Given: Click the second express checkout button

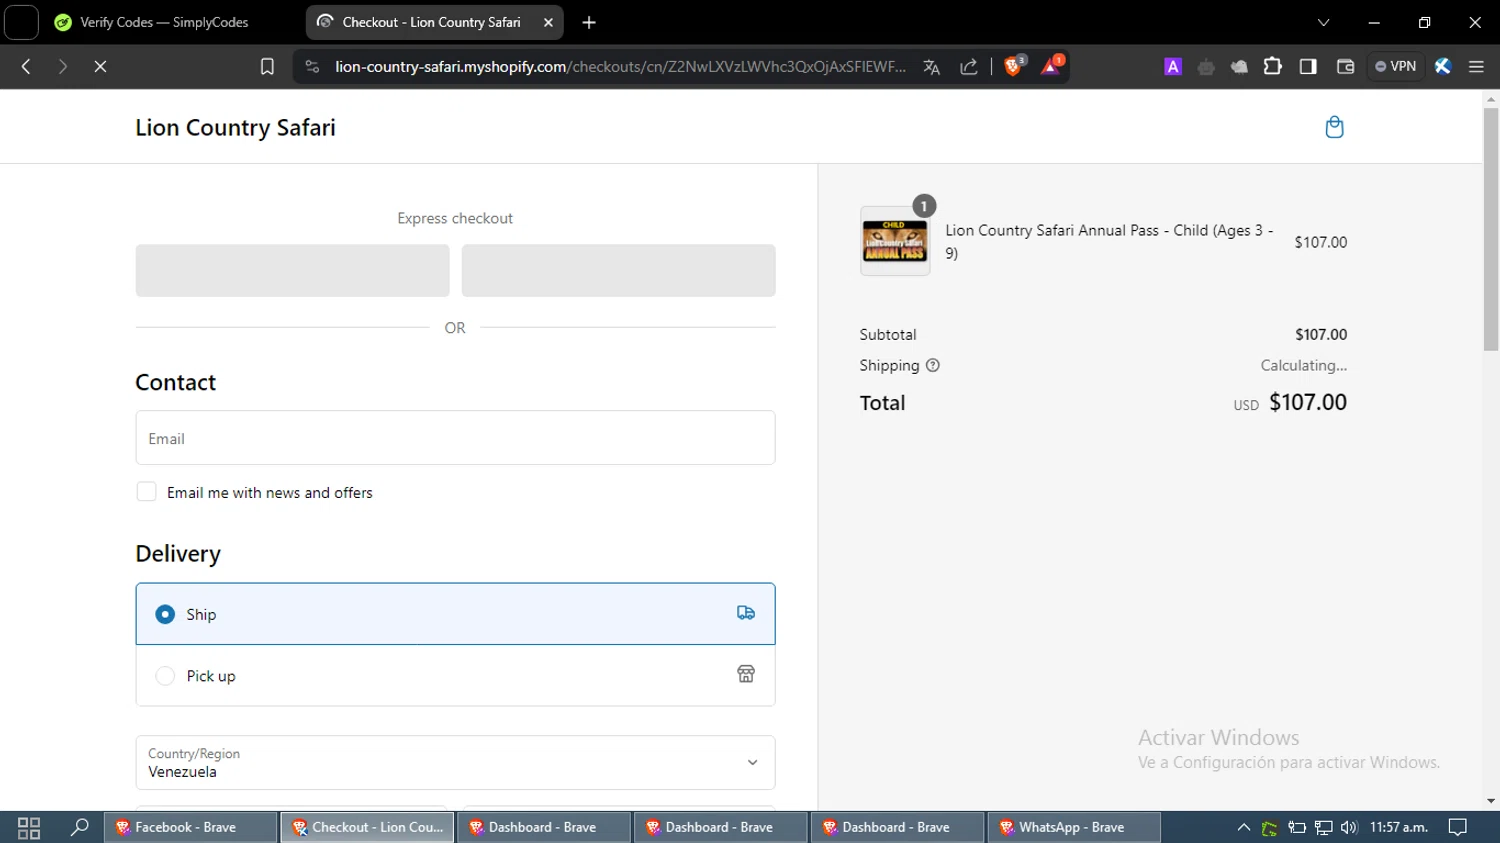Looking at the screenshot, I should pos(618,271).
